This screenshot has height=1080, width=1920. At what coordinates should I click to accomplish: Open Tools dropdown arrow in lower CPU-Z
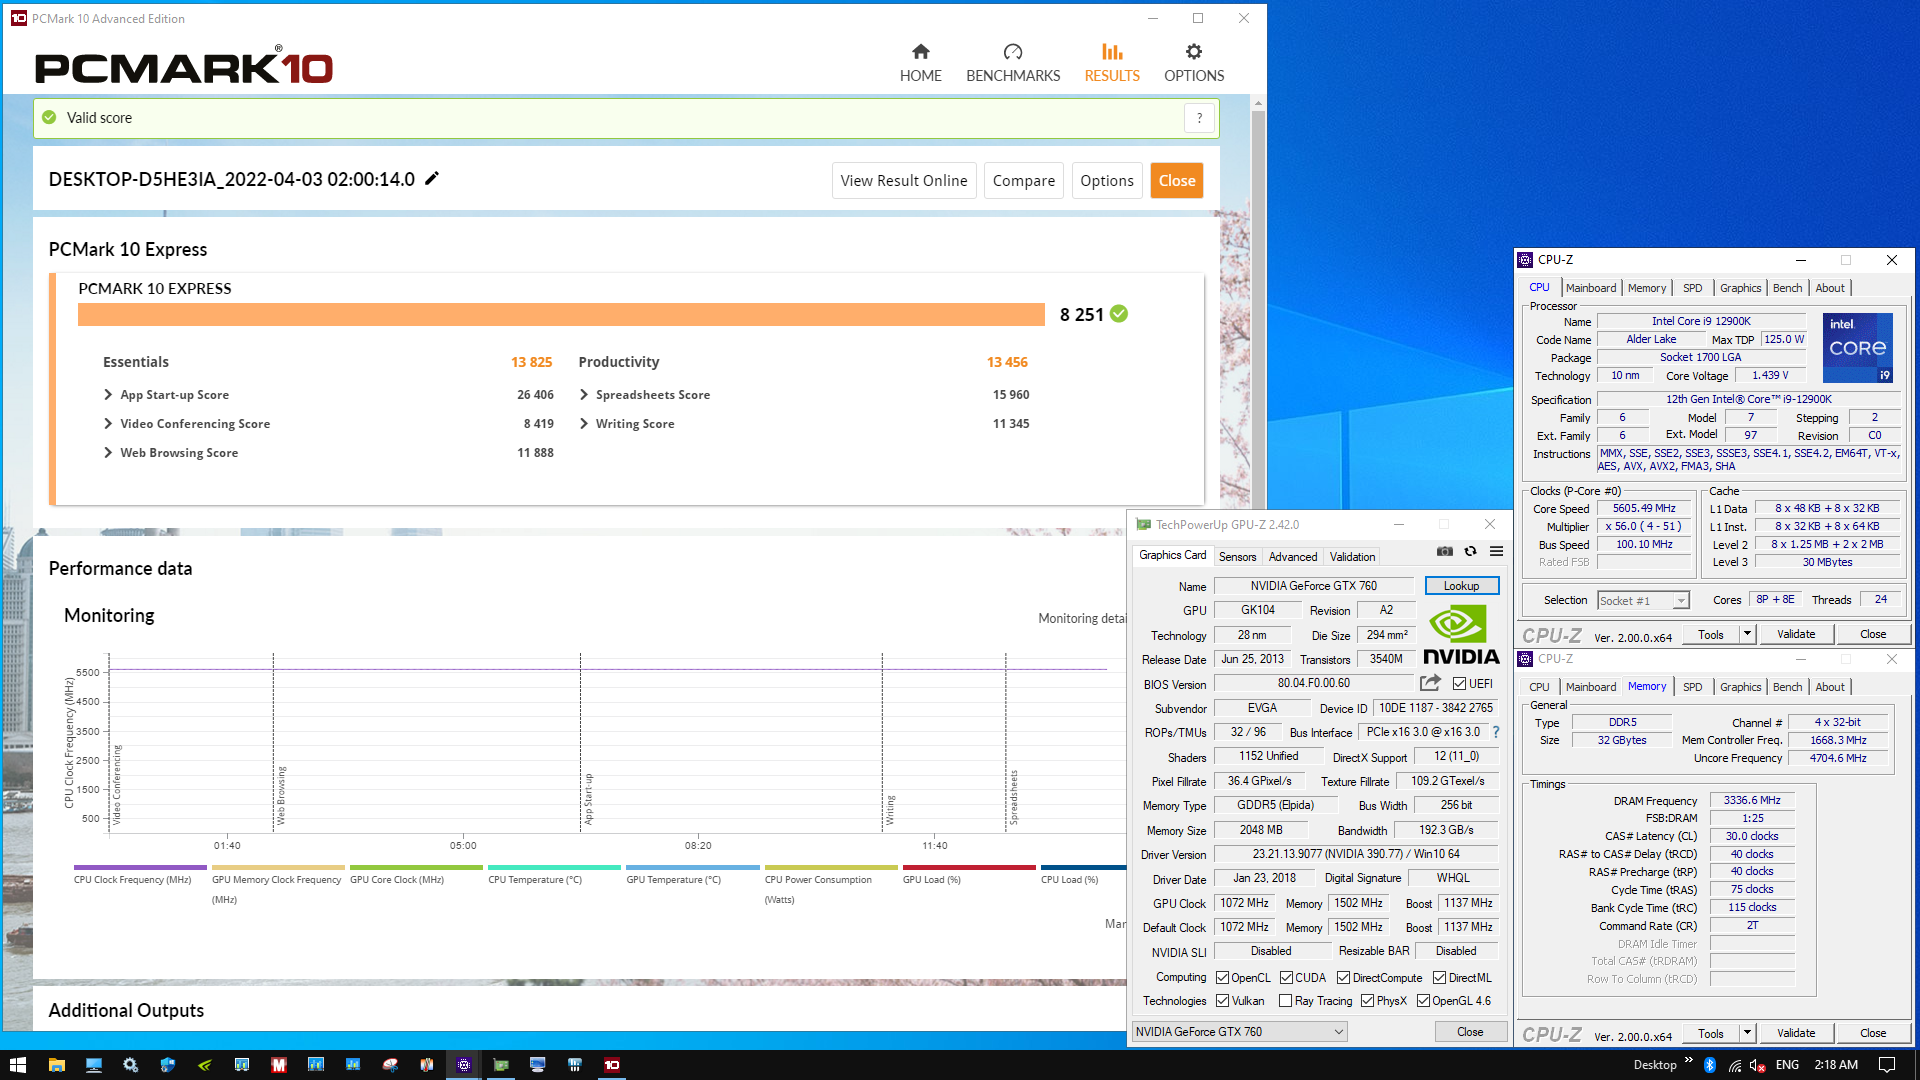click(x=1747, y=1033)
